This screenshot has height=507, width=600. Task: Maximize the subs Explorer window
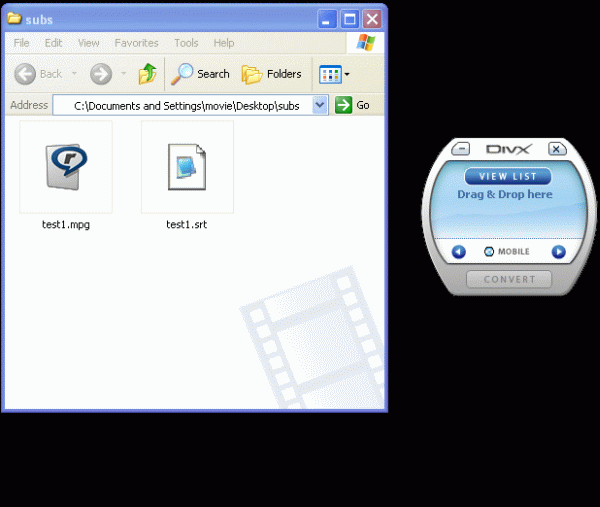[x=350, y=19]
